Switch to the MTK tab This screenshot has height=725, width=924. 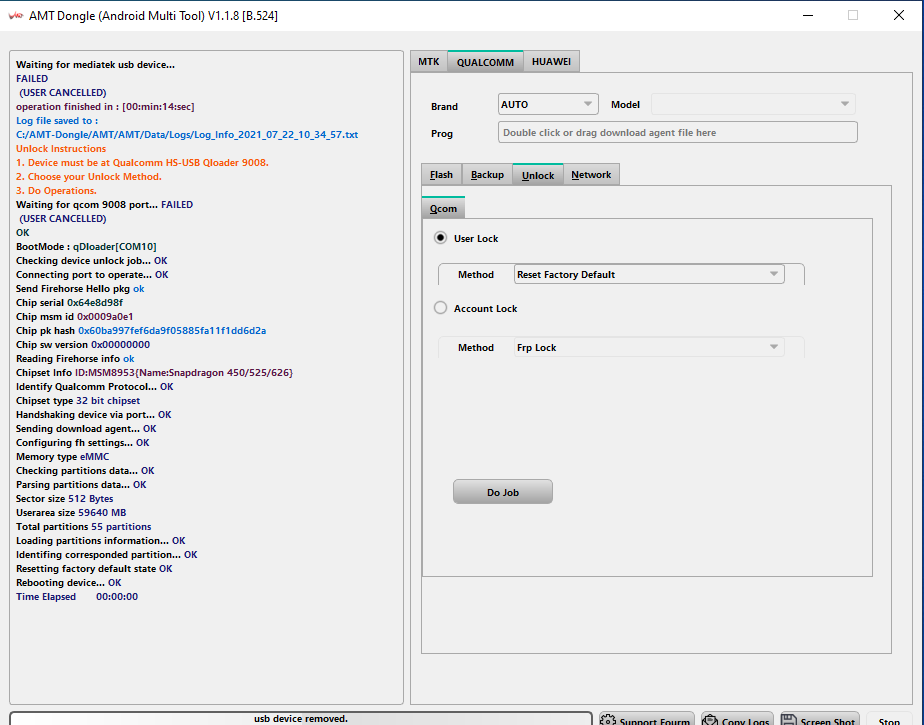point(428,62)
